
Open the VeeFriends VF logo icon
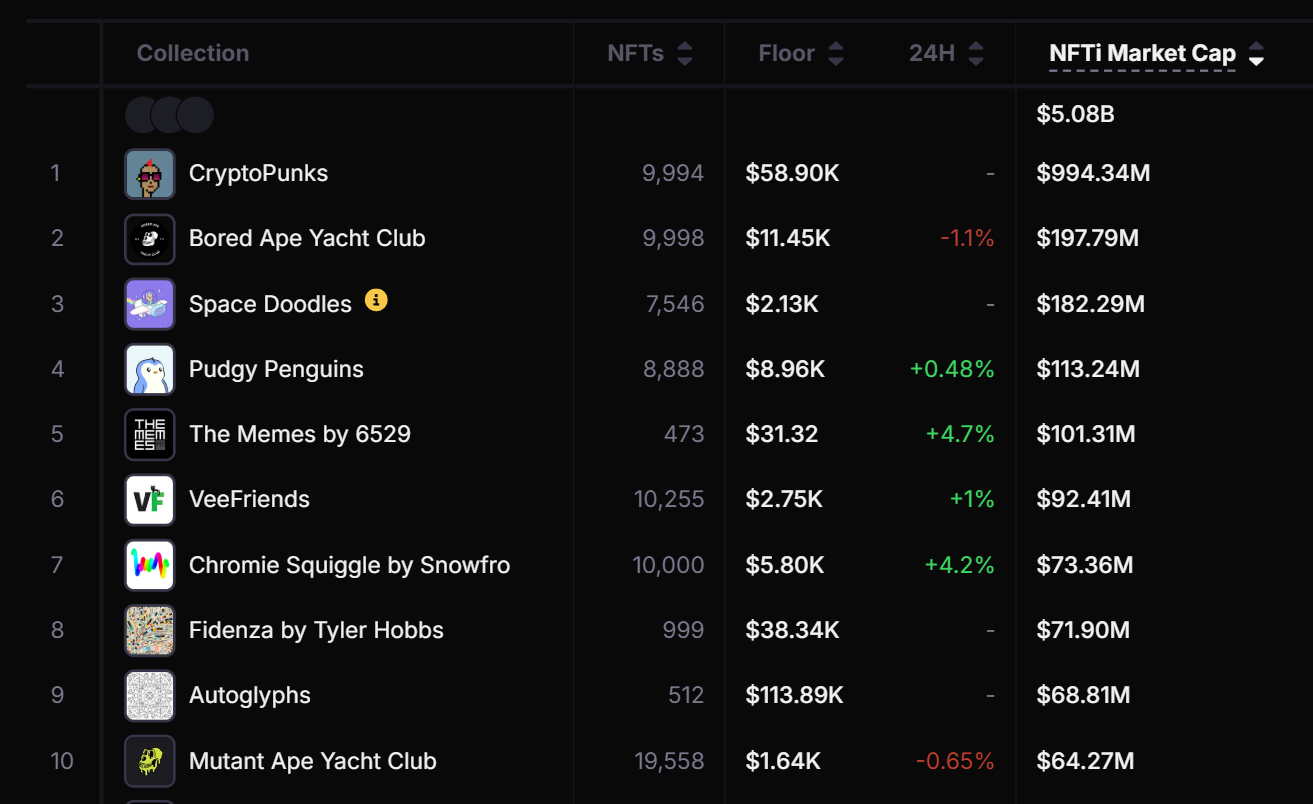[x=150, y=500]
